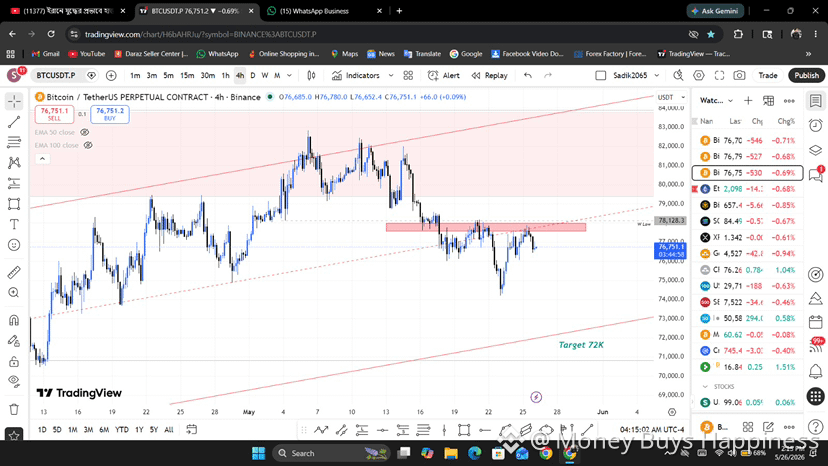
Task: Open the notifications bell panel
Action: [x=816, y=371]
